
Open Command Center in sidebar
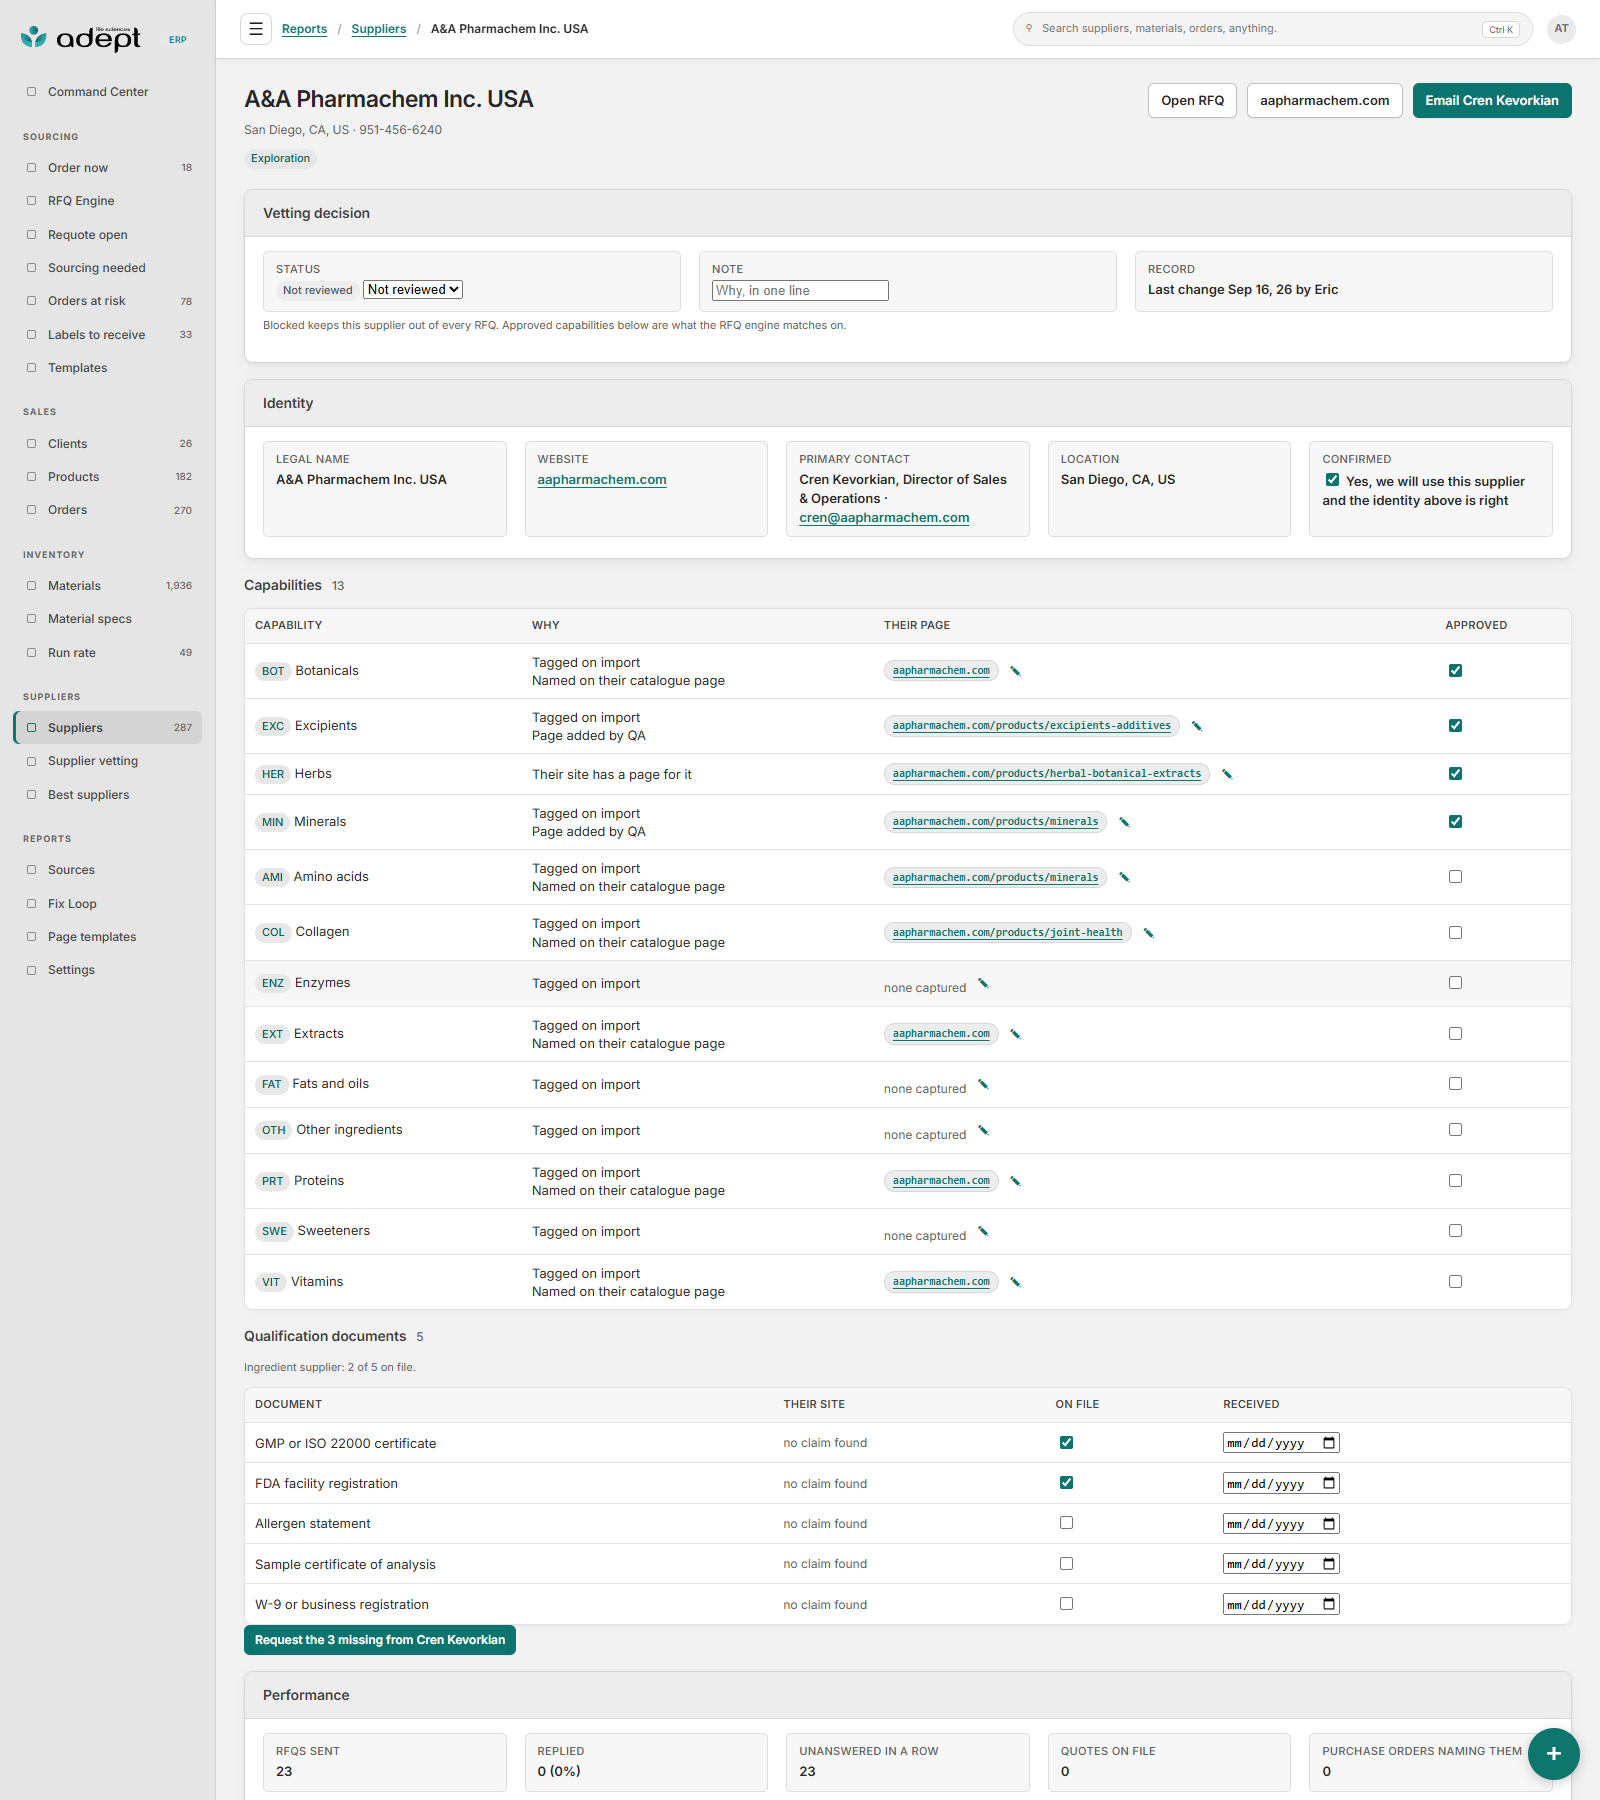click(108, 92)
